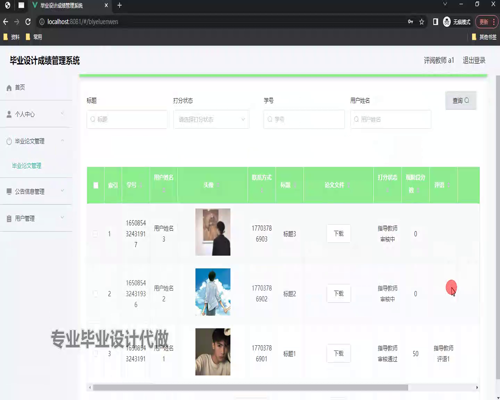500x400 pixels.
Task: Open the browser side panel icon
Action: click(x=435, y=22)
